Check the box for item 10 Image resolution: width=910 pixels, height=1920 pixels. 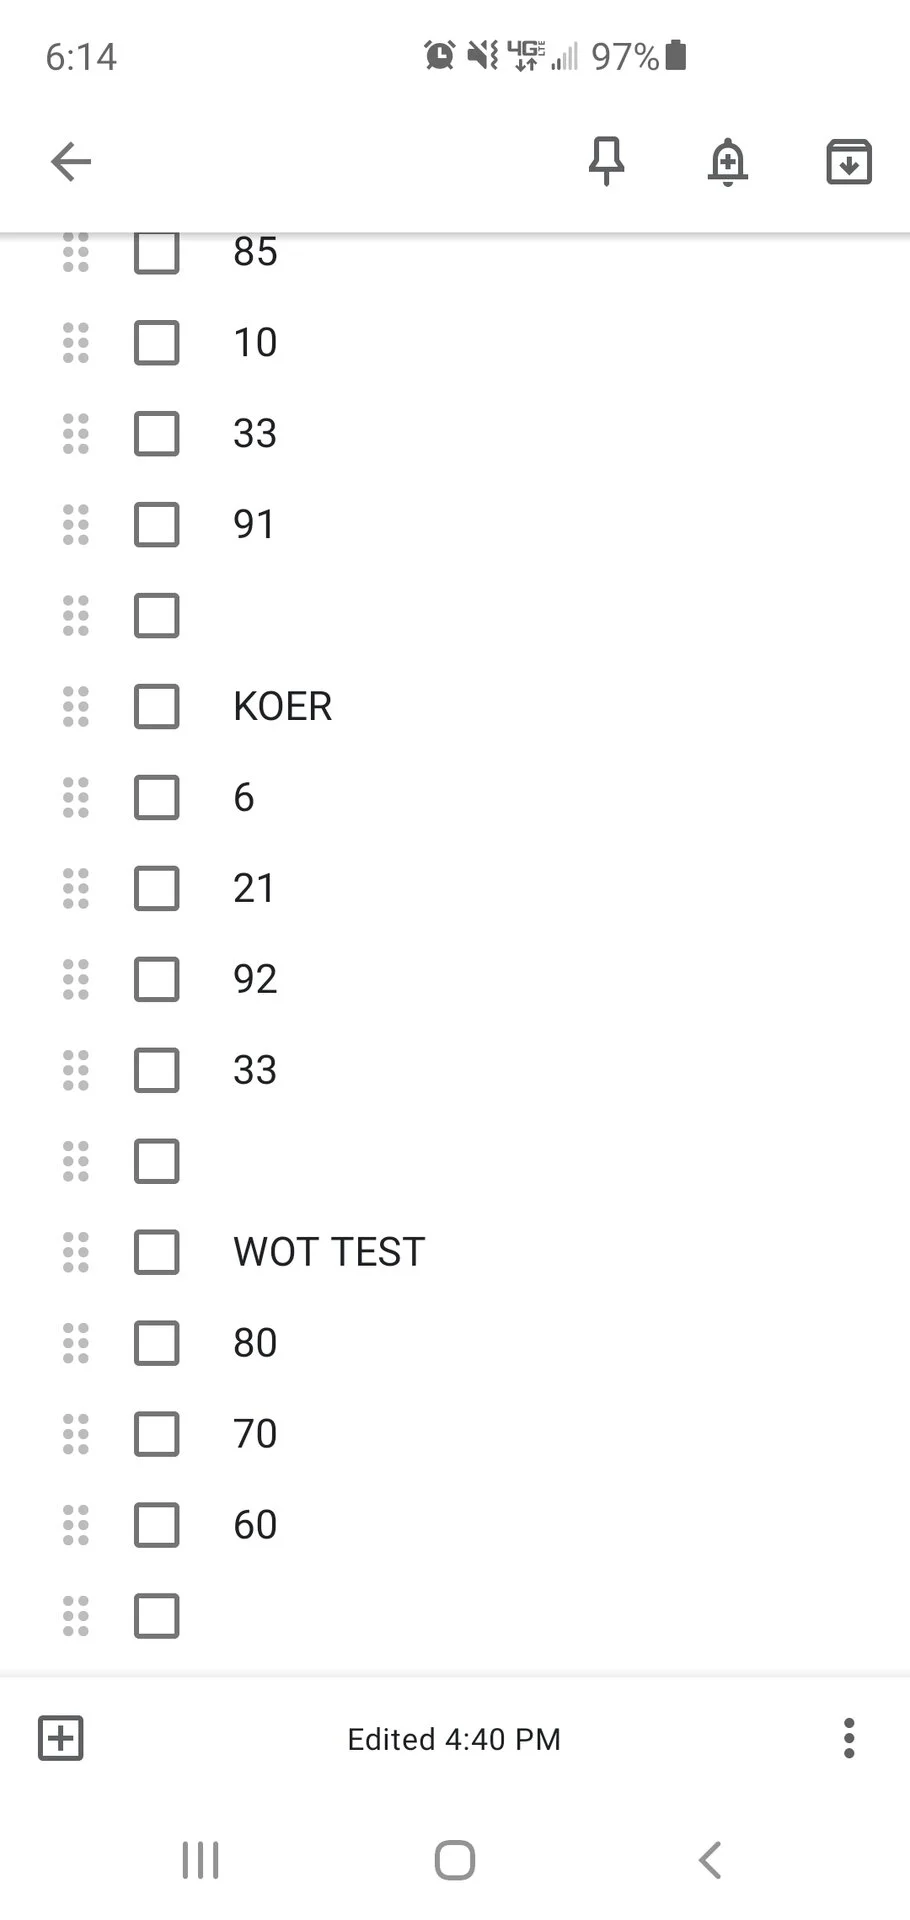[x=157, y=343]
